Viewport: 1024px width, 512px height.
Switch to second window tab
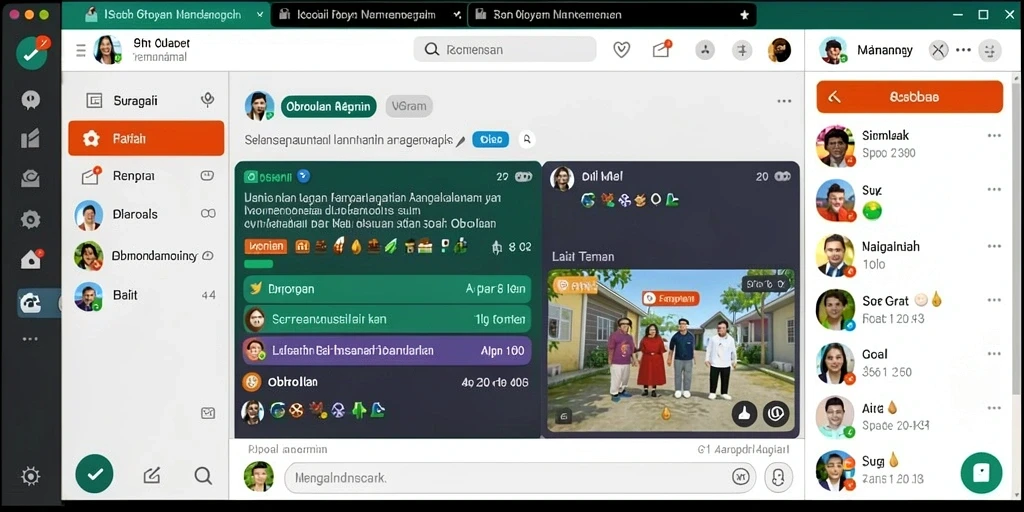click(x=369, y=15)
